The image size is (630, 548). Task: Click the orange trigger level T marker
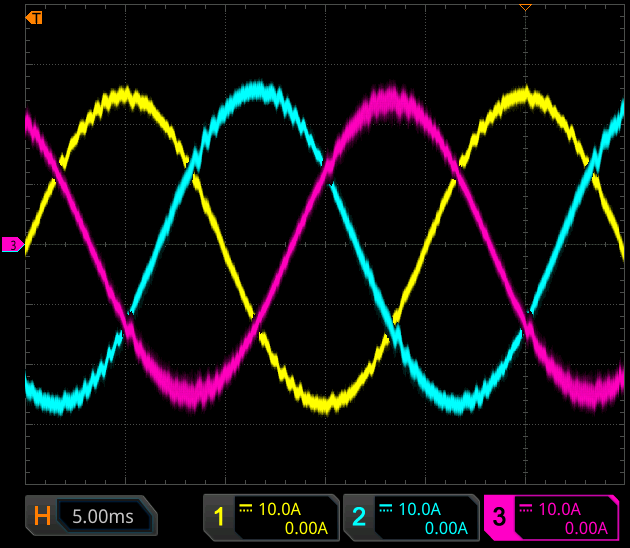tap(34, 18)
